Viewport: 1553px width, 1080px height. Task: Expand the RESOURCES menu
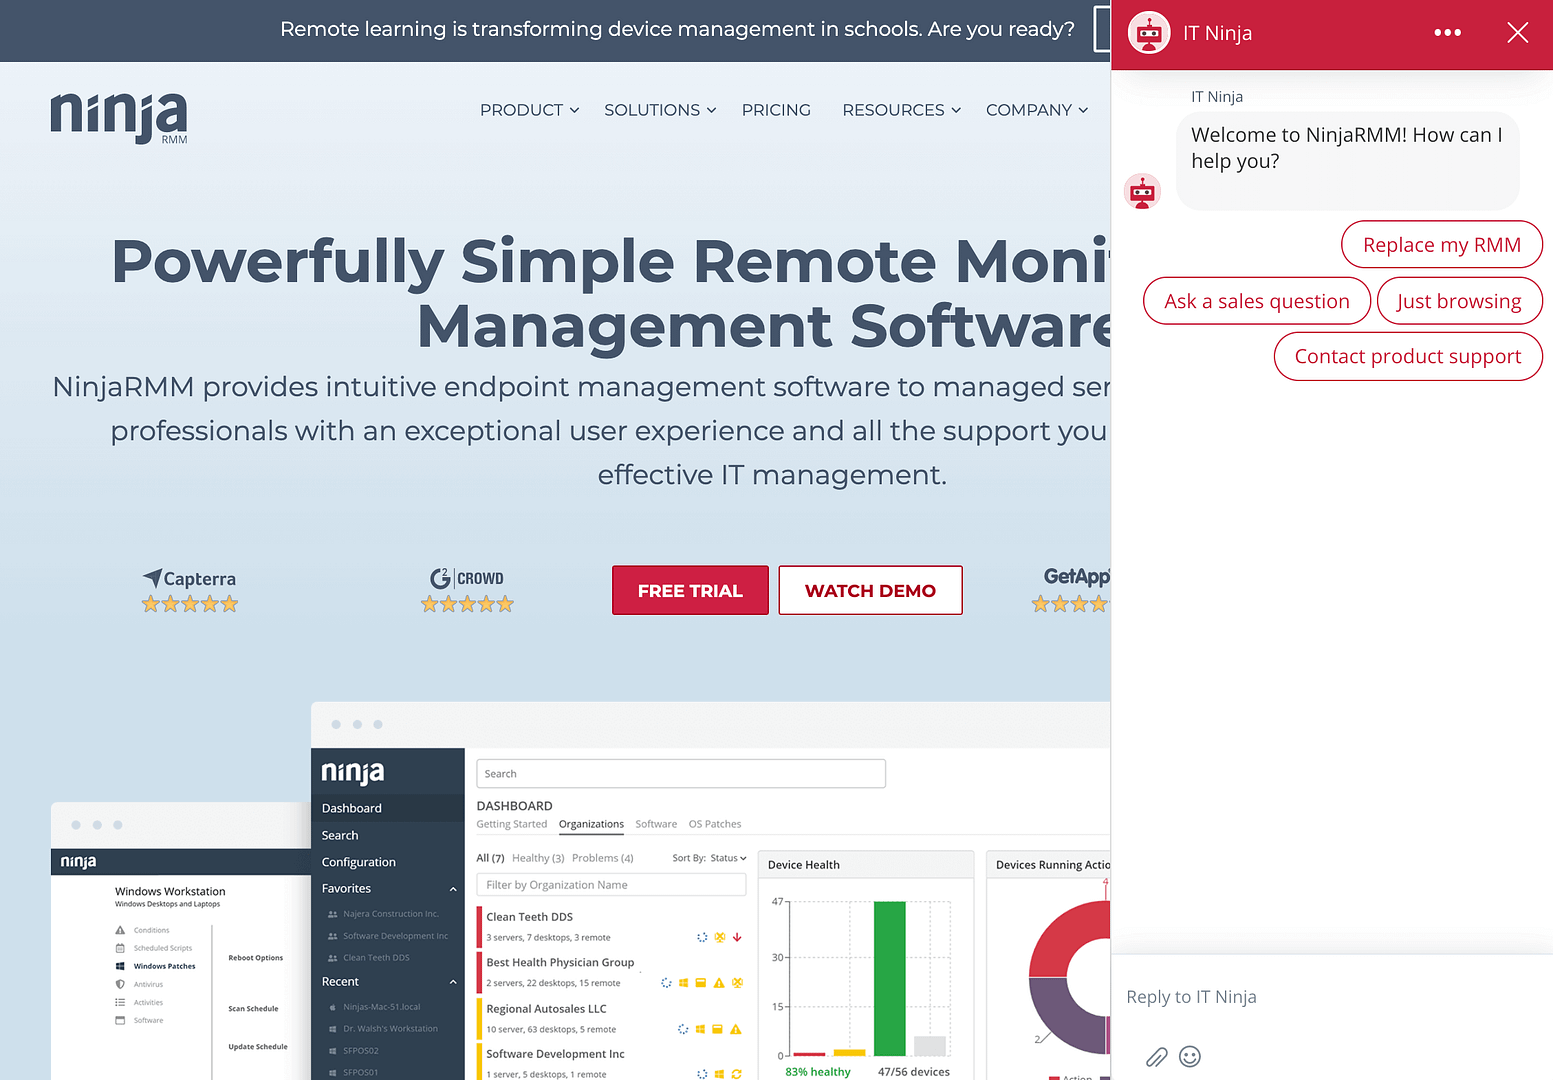(x=901, y=110)
